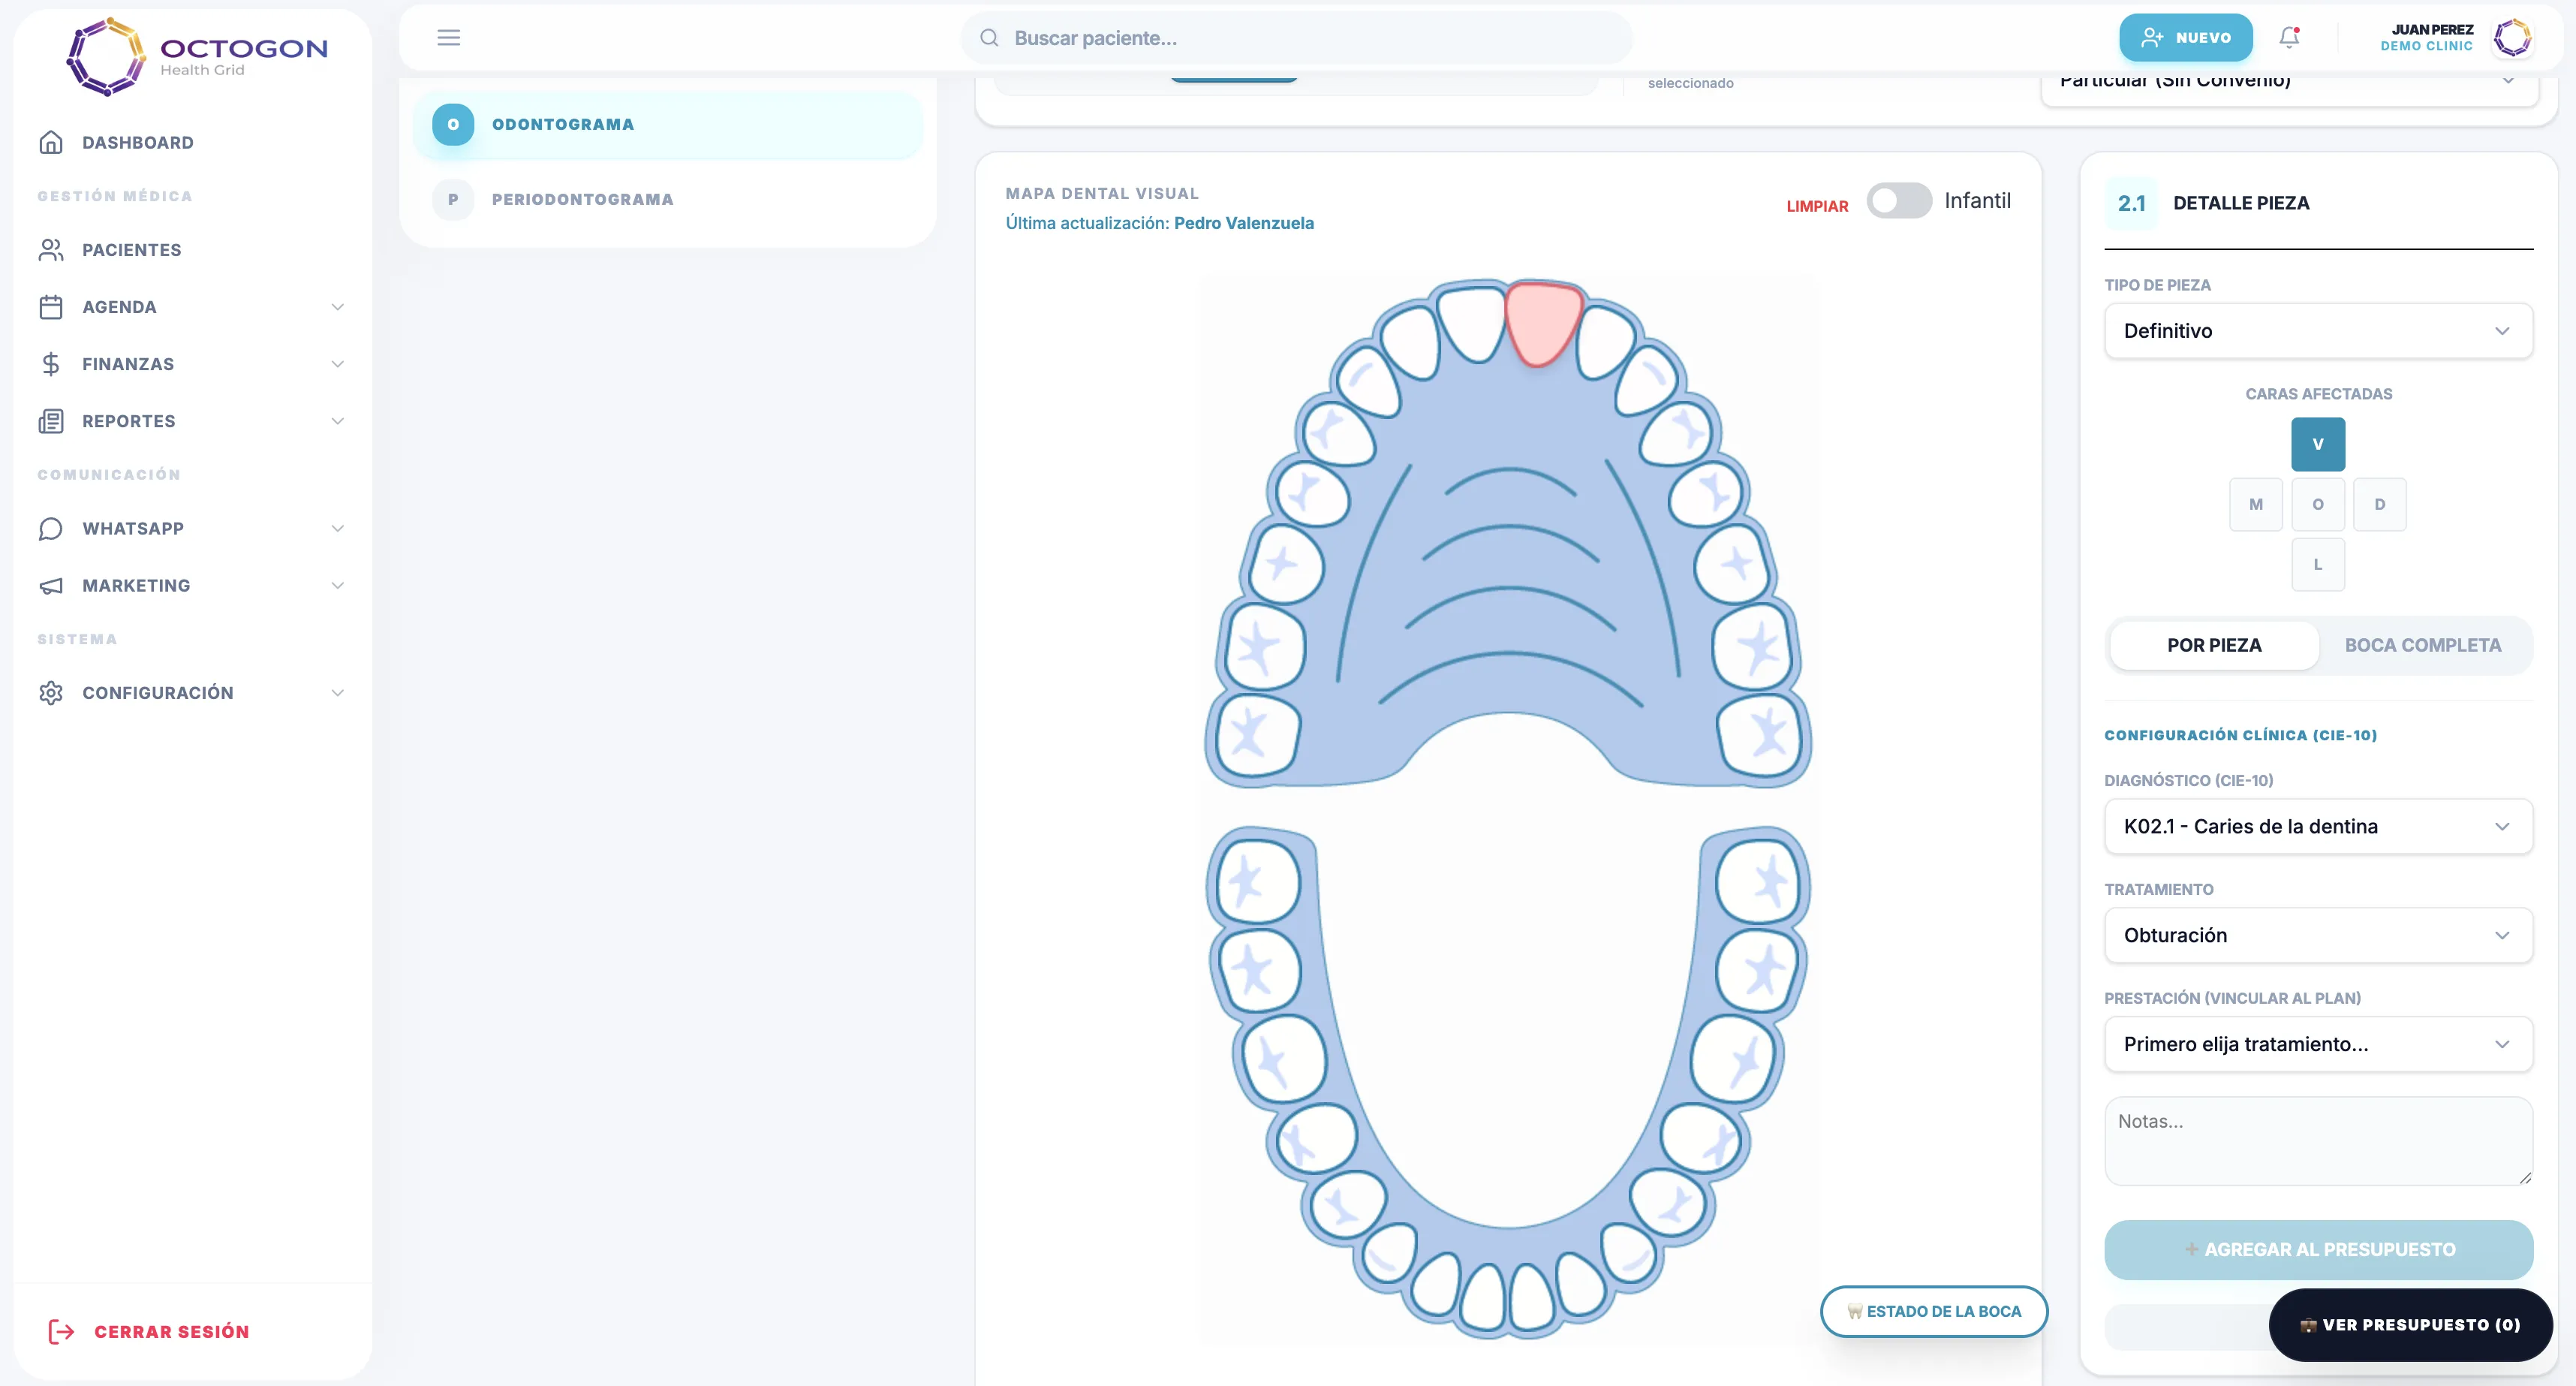Expand the Finanzas sidebar chevron
Screen dimensions: 2576x1386
click(x=338, y=364)
